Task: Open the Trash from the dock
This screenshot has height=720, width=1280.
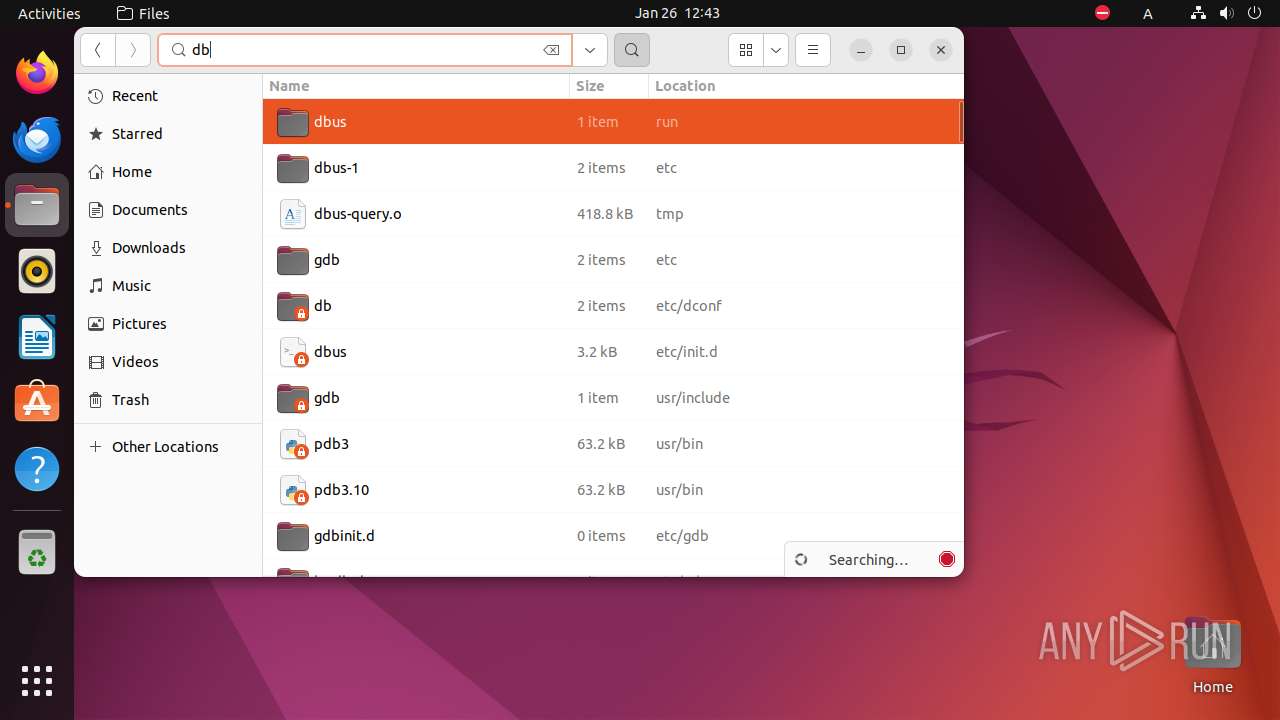Action: point(37,552)
